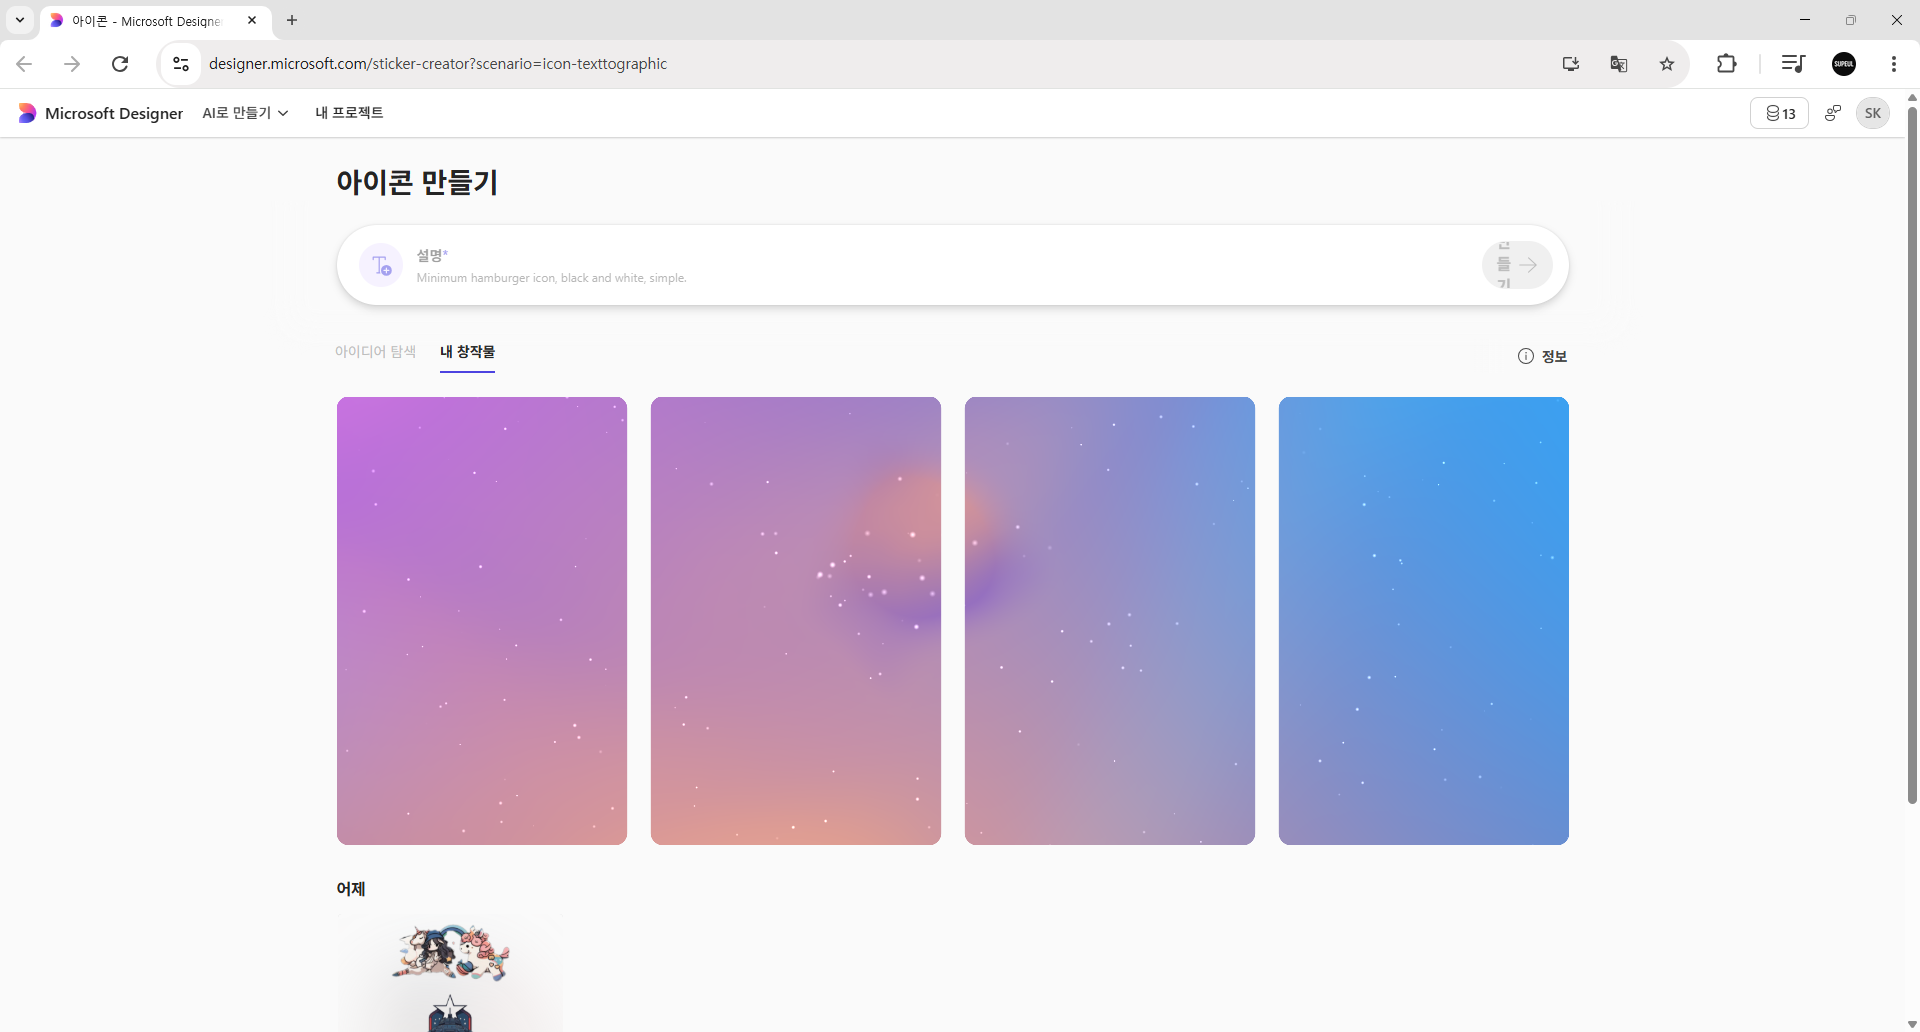Viewport: 1920px width, 1032px height.
Task: Click the 설명 description input field
Action: [x=940, y=266]
